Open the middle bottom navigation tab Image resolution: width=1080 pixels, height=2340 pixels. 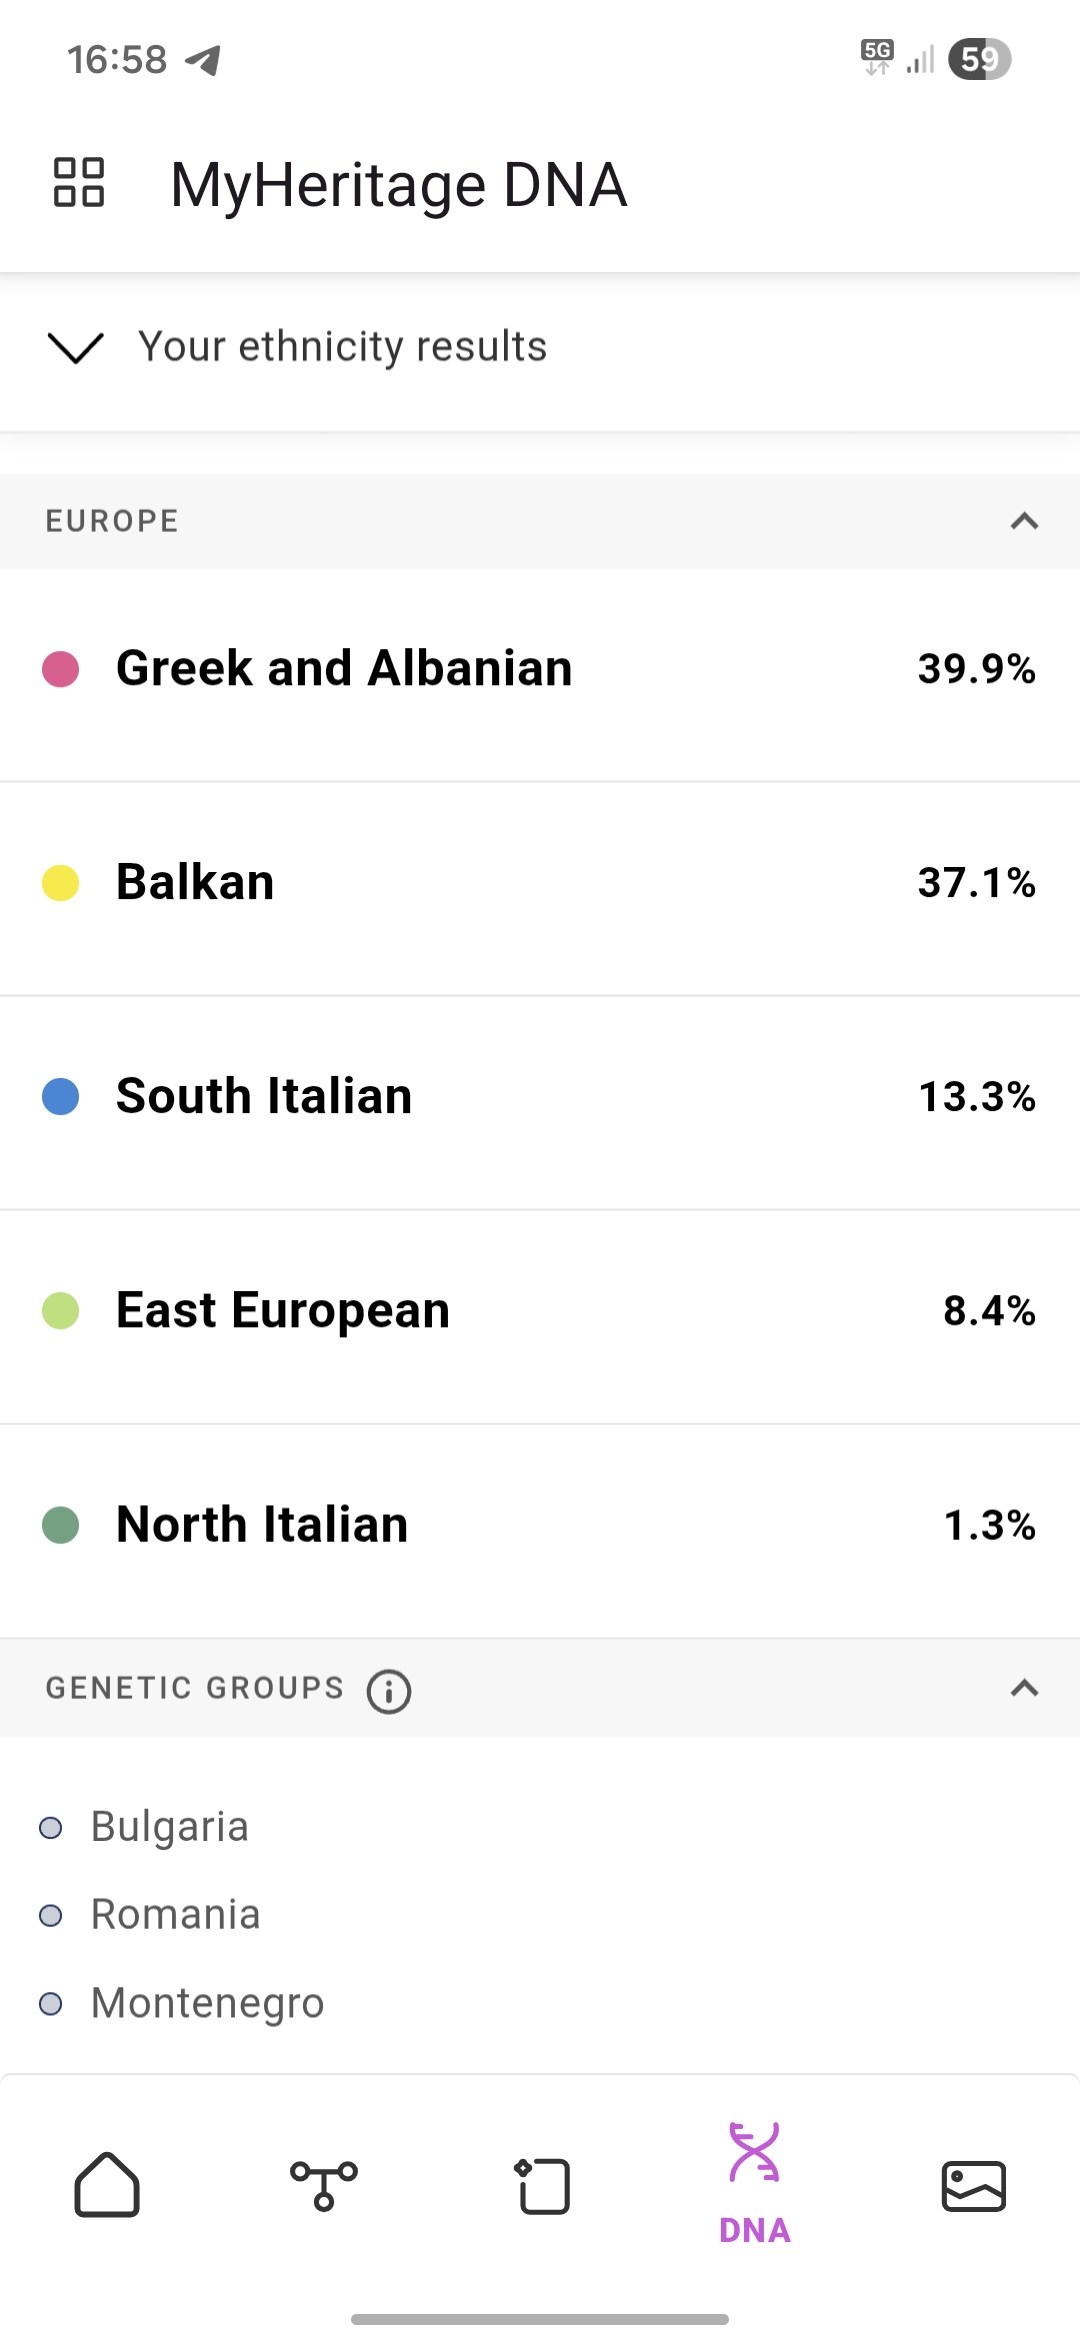point(543,2185)
